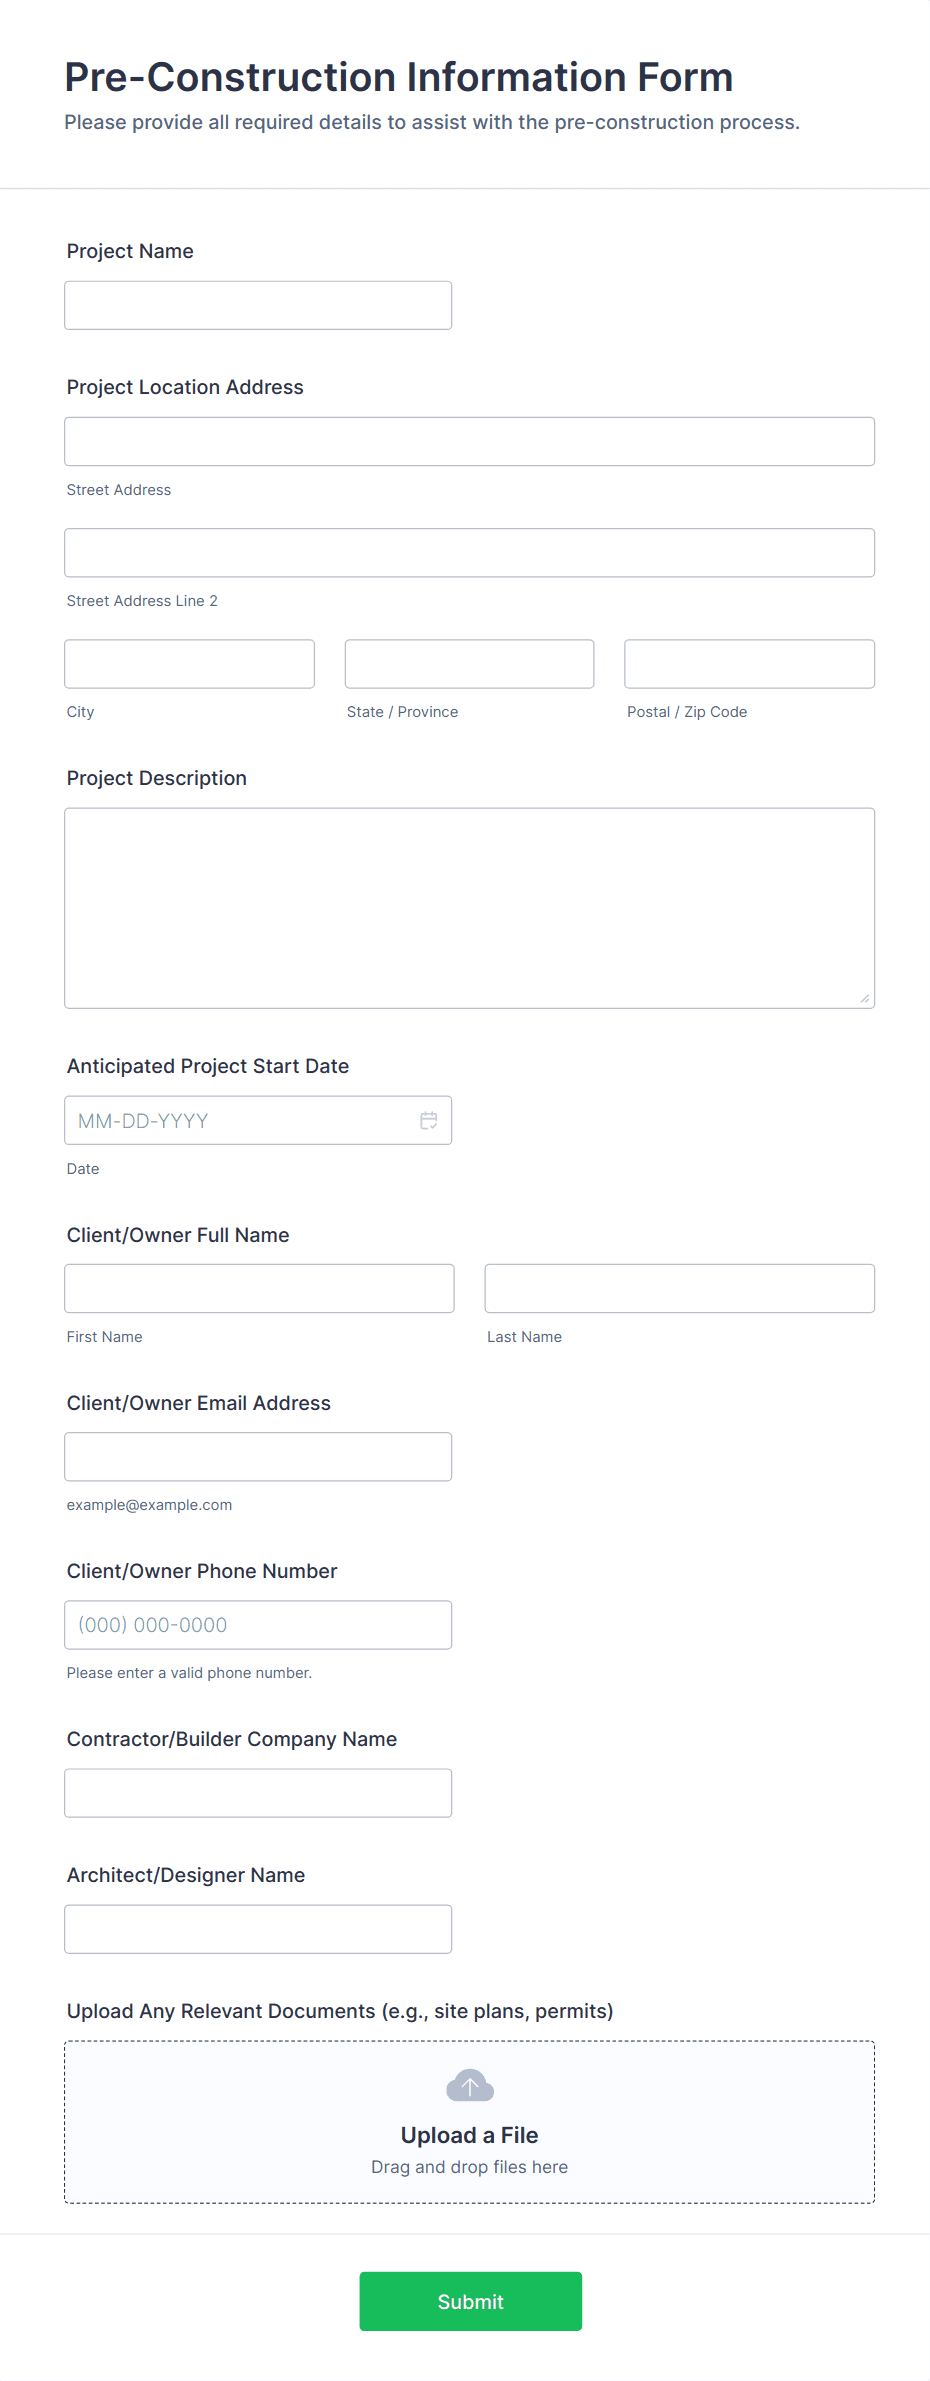Click the Client/Owner Email Address field
The width and height of the screenshot is (930, 2381).
tap(257, 1456)
